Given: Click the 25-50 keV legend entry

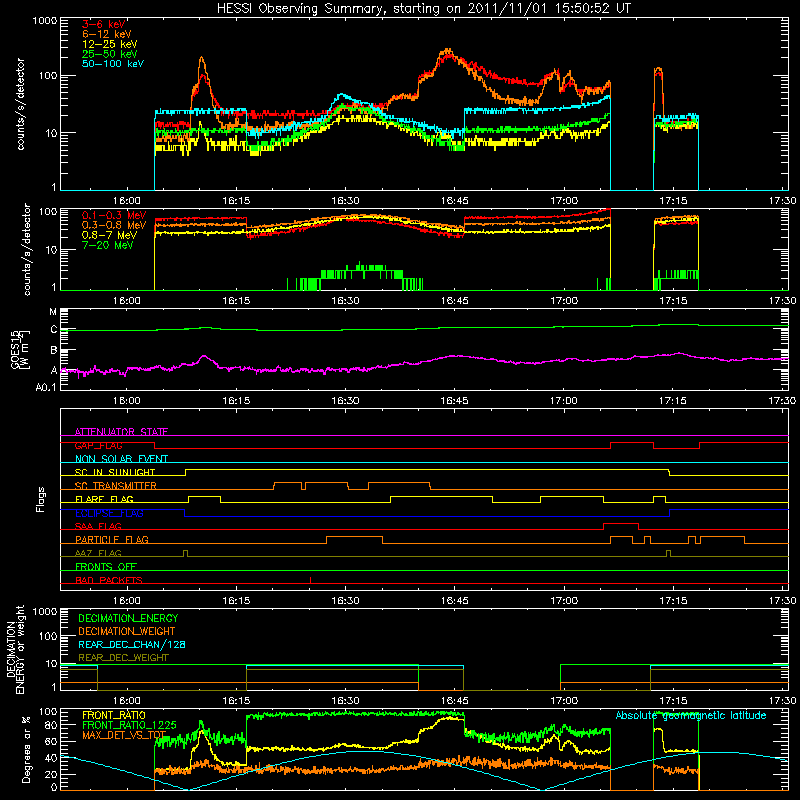Looking at the screenshot, I should click(x=110, y=54).
